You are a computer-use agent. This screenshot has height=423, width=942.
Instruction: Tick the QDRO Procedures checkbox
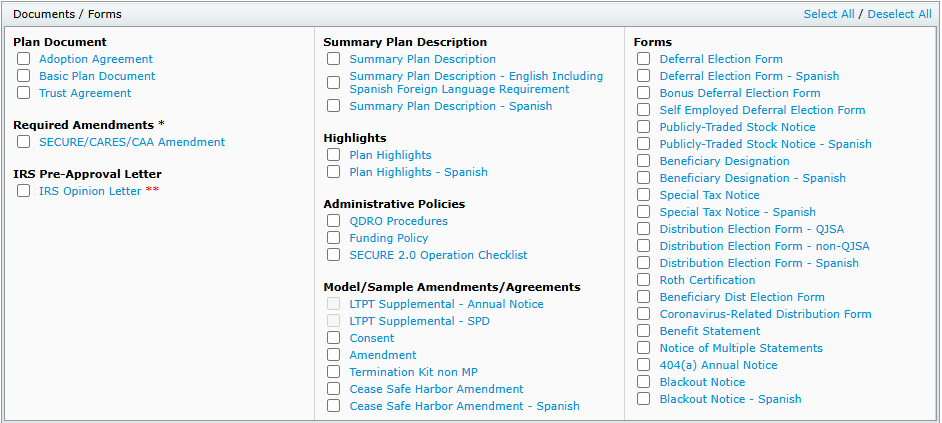point(334,221)
